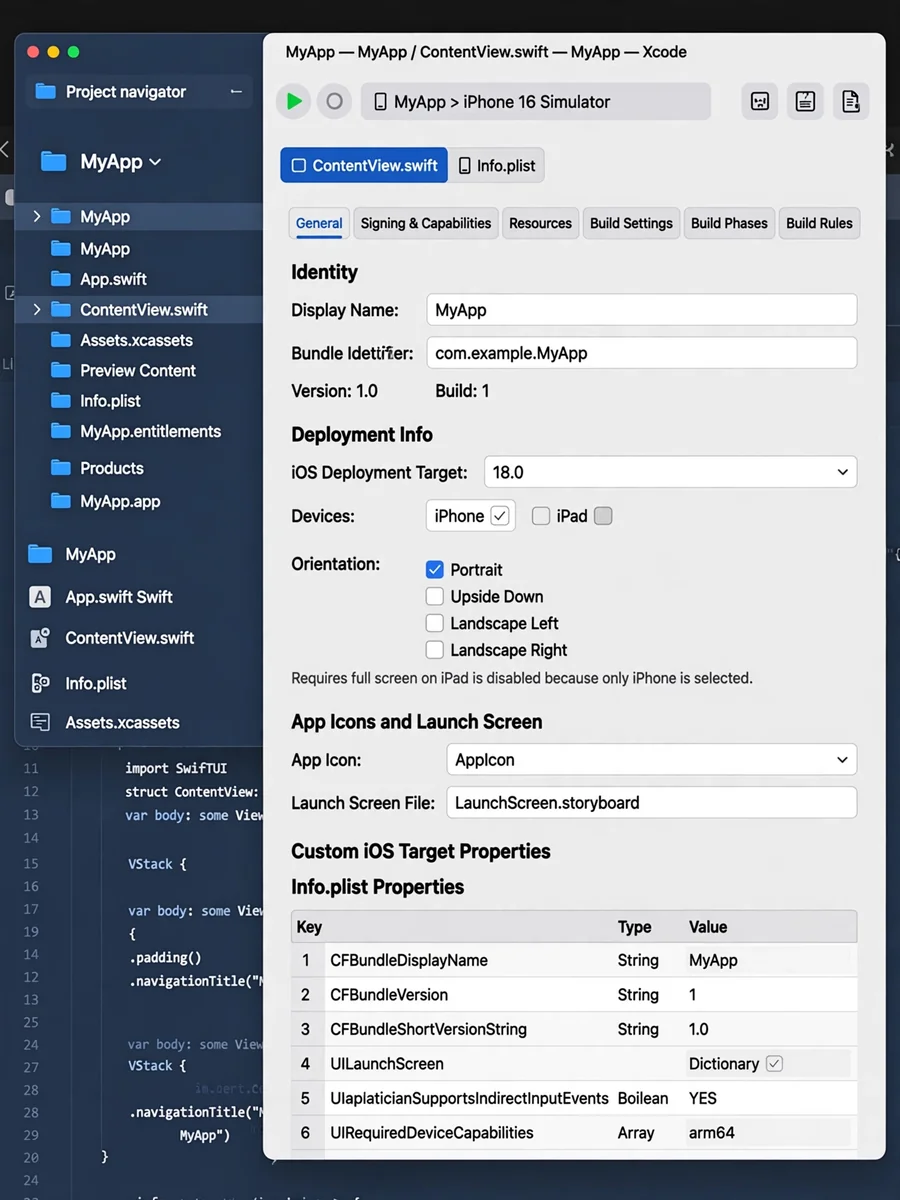Stop the build with the circle stop button

point(335,101)
